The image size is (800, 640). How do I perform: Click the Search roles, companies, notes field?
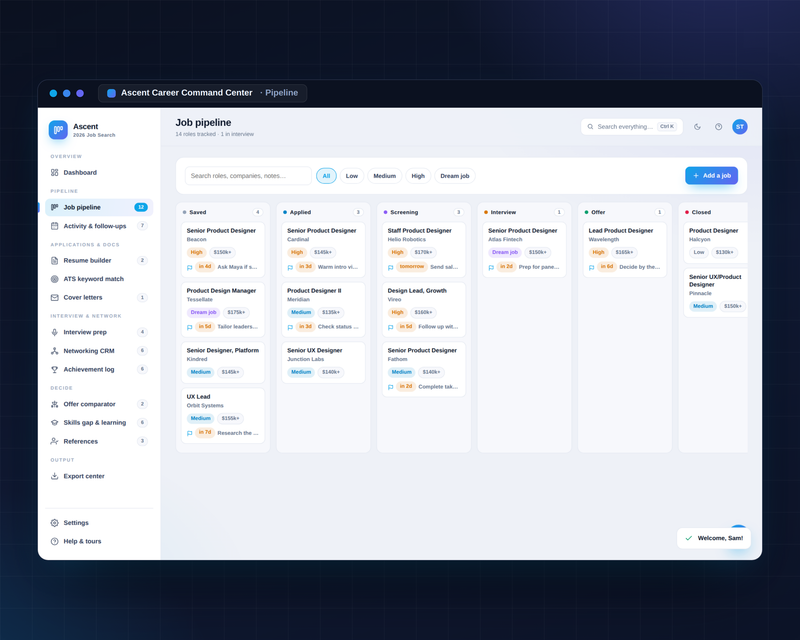(248, 176)
